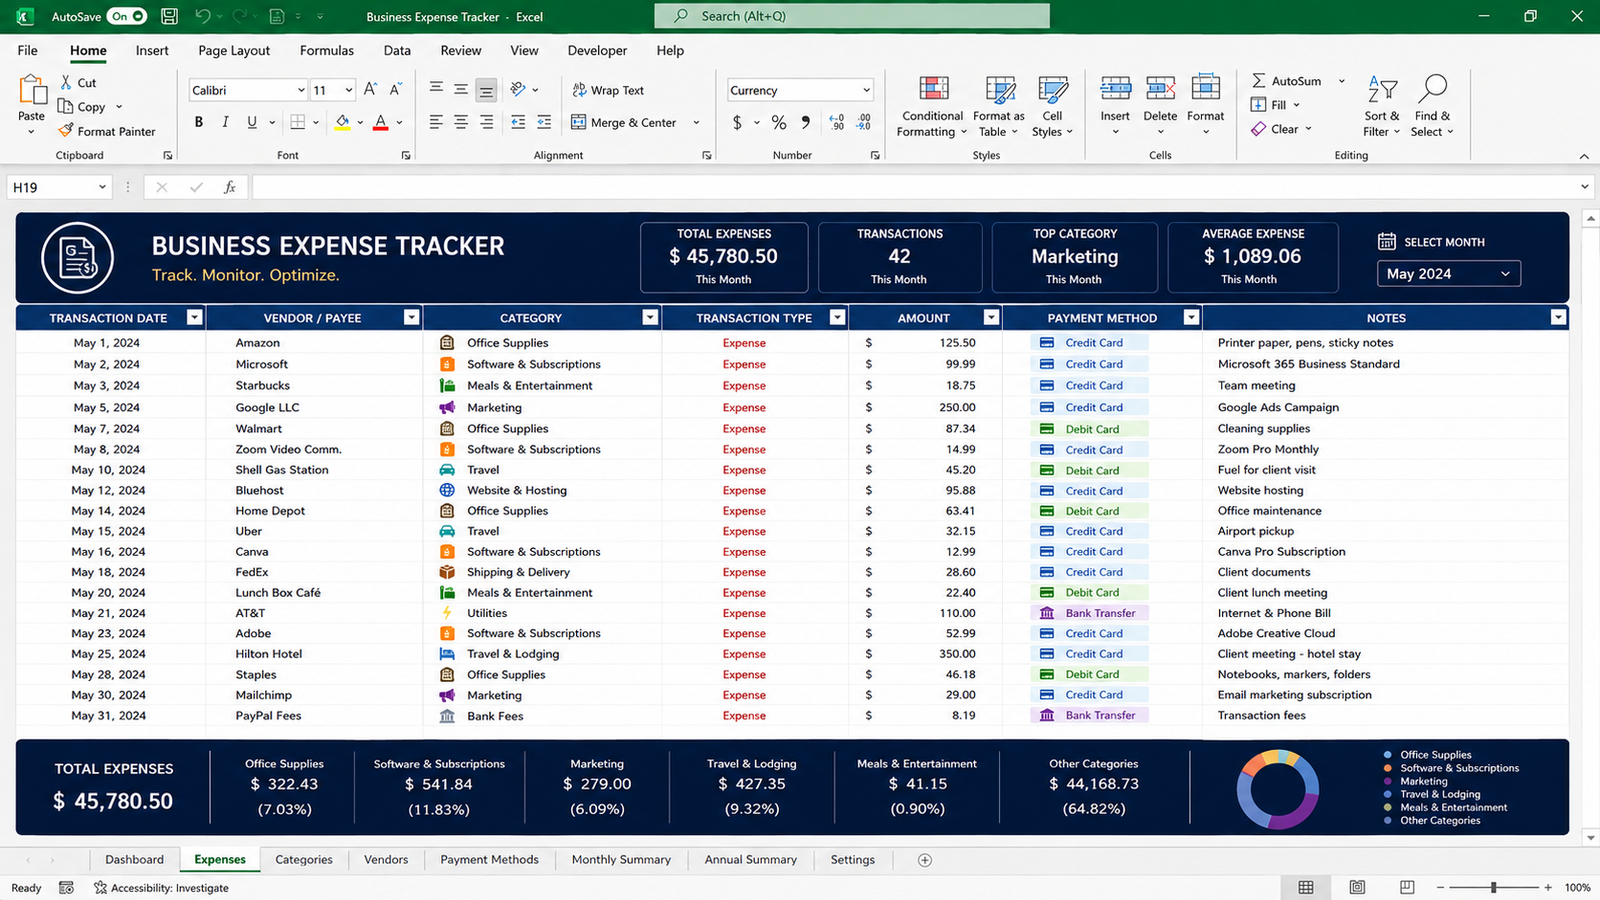Screen dimensions: 1600x900
Task: Switch to the Monthly Summary sheet tab
Action: coord(621,860)
